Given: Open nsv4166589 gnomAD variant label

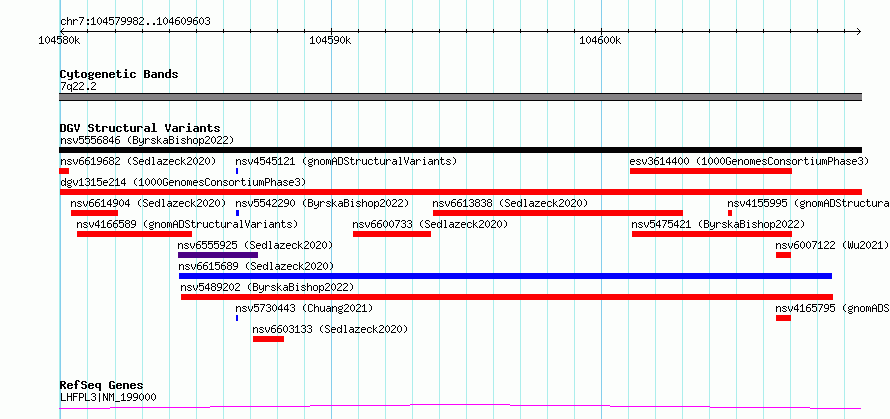Looking at the screenshot, I should point(187,224).
